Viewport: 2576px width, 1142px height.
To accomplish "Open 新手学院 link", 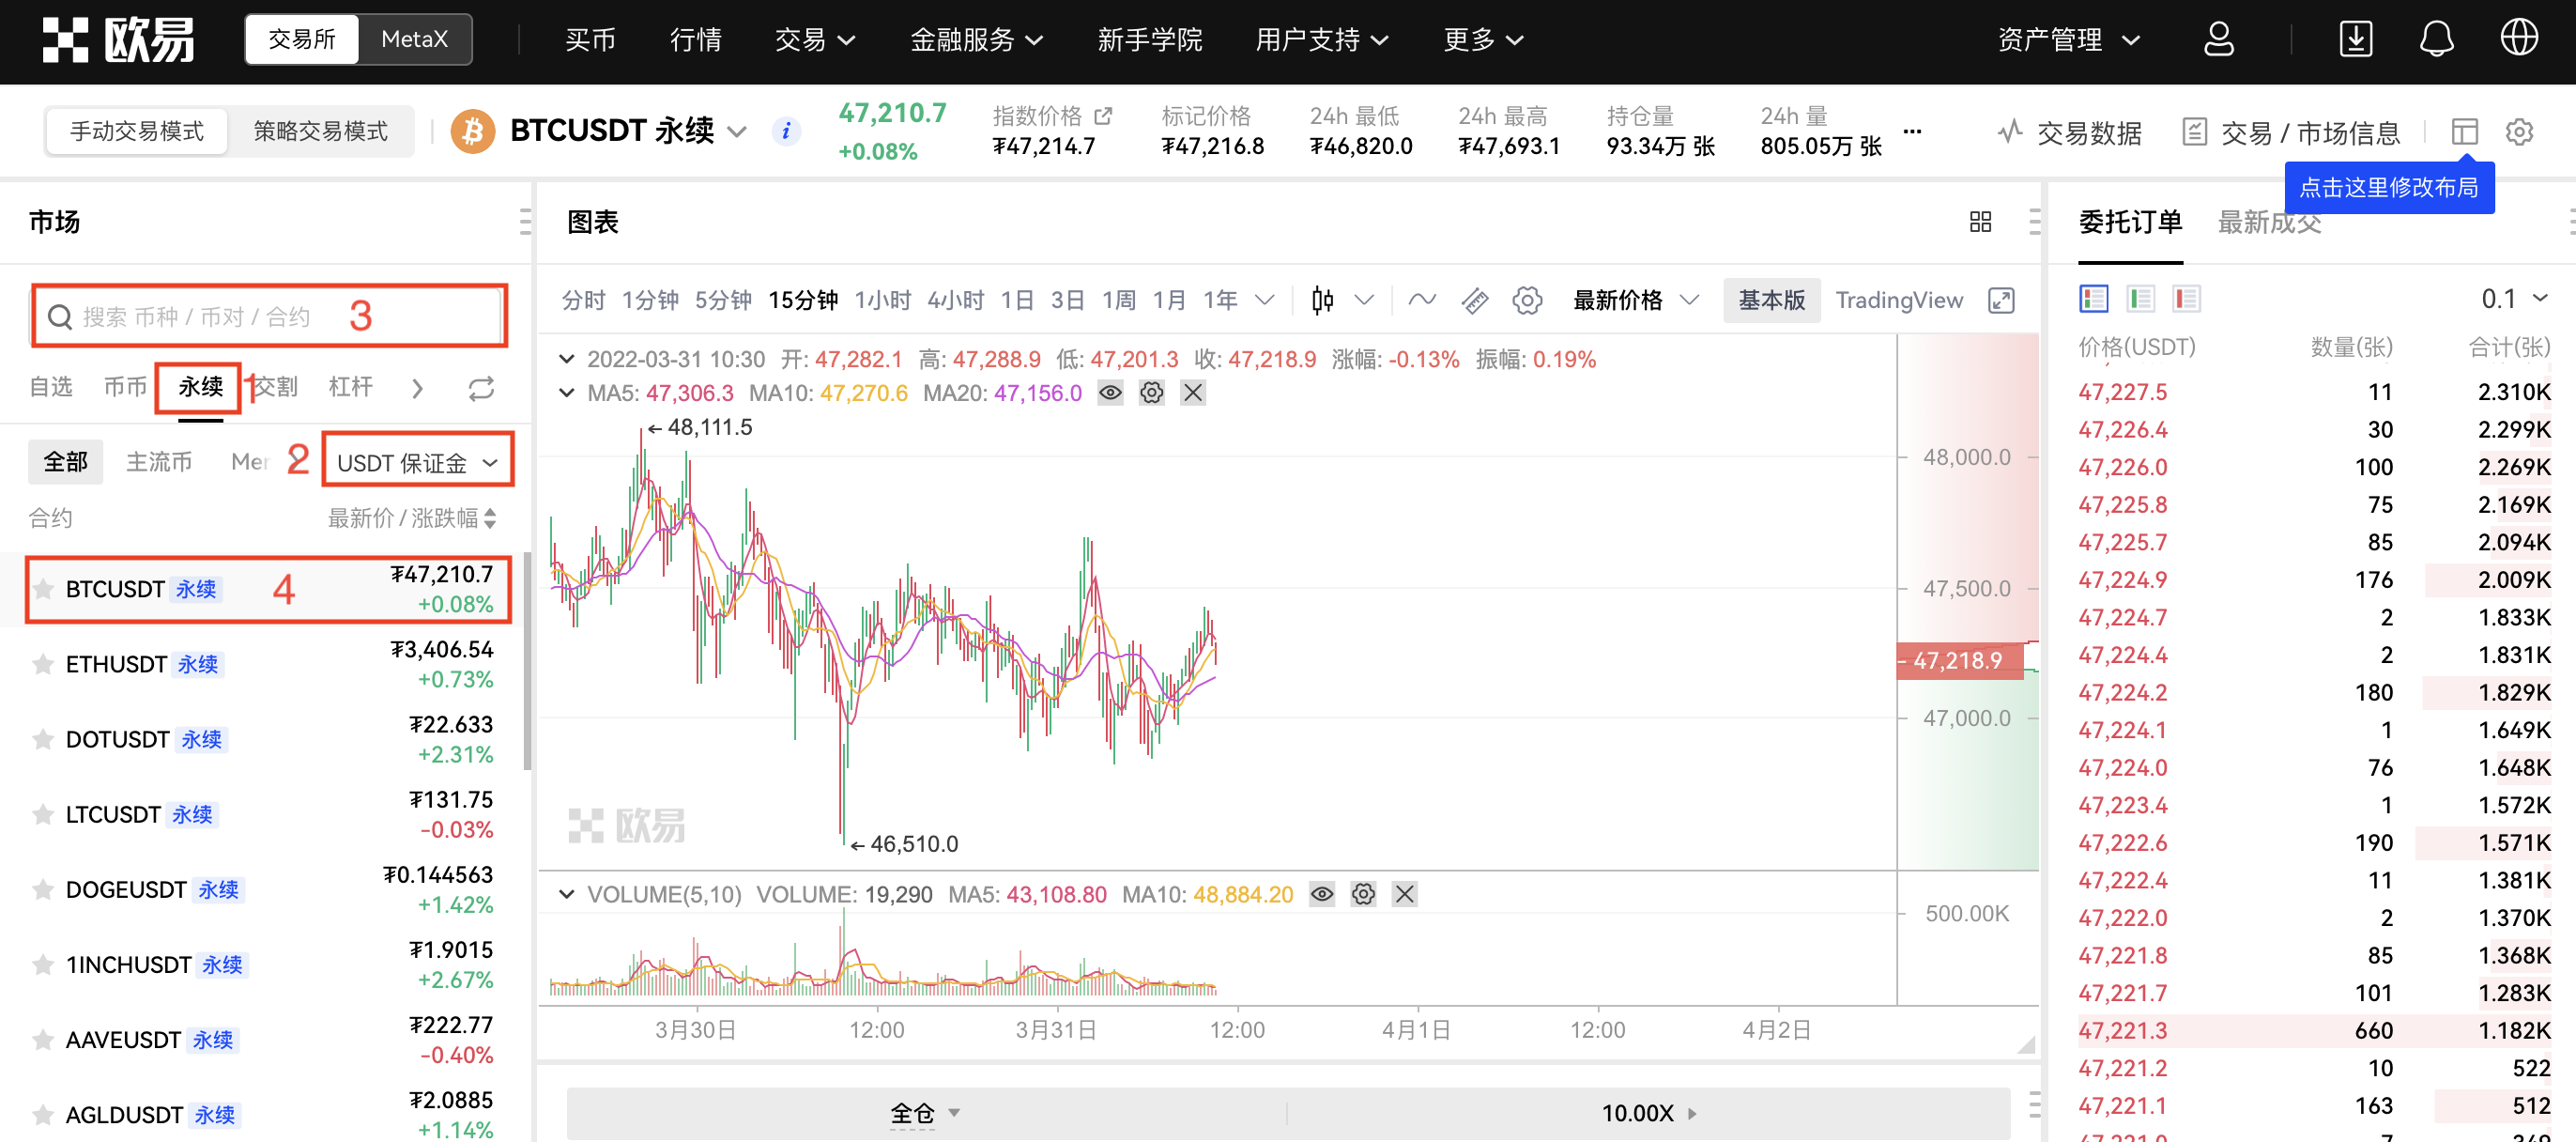I will tap(1150, 40).
